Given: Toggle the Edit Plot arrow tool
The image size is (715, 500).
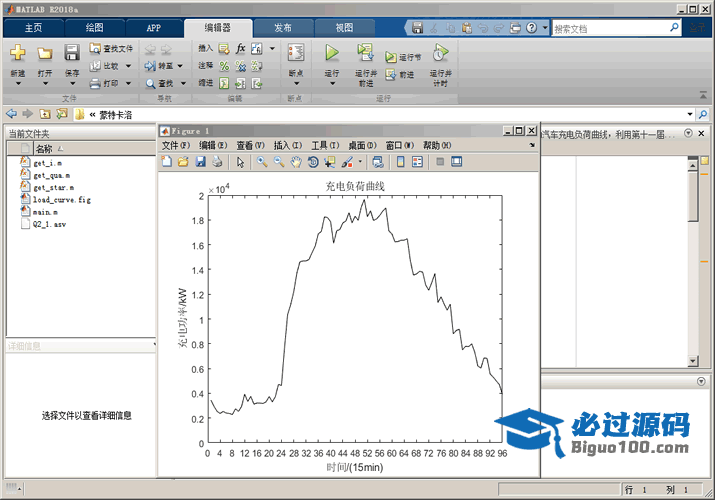Looking at the screenshot, I should [240, 161].
